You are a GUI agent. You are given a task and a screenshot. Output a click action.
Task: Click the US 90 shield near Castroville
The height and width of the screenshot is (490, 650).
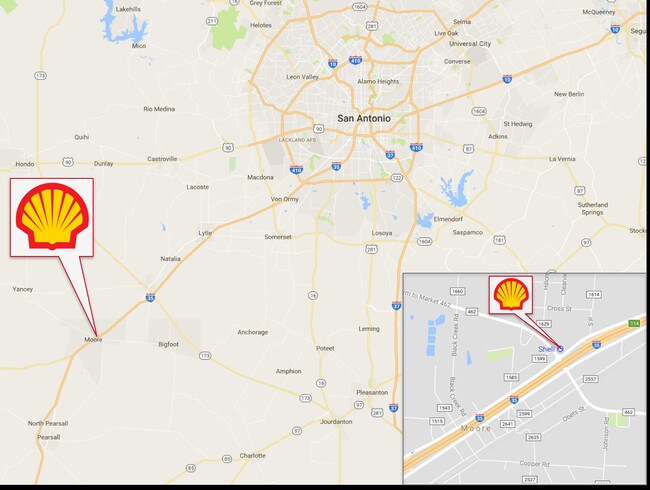pyautogui.click(x=228, y=147)
